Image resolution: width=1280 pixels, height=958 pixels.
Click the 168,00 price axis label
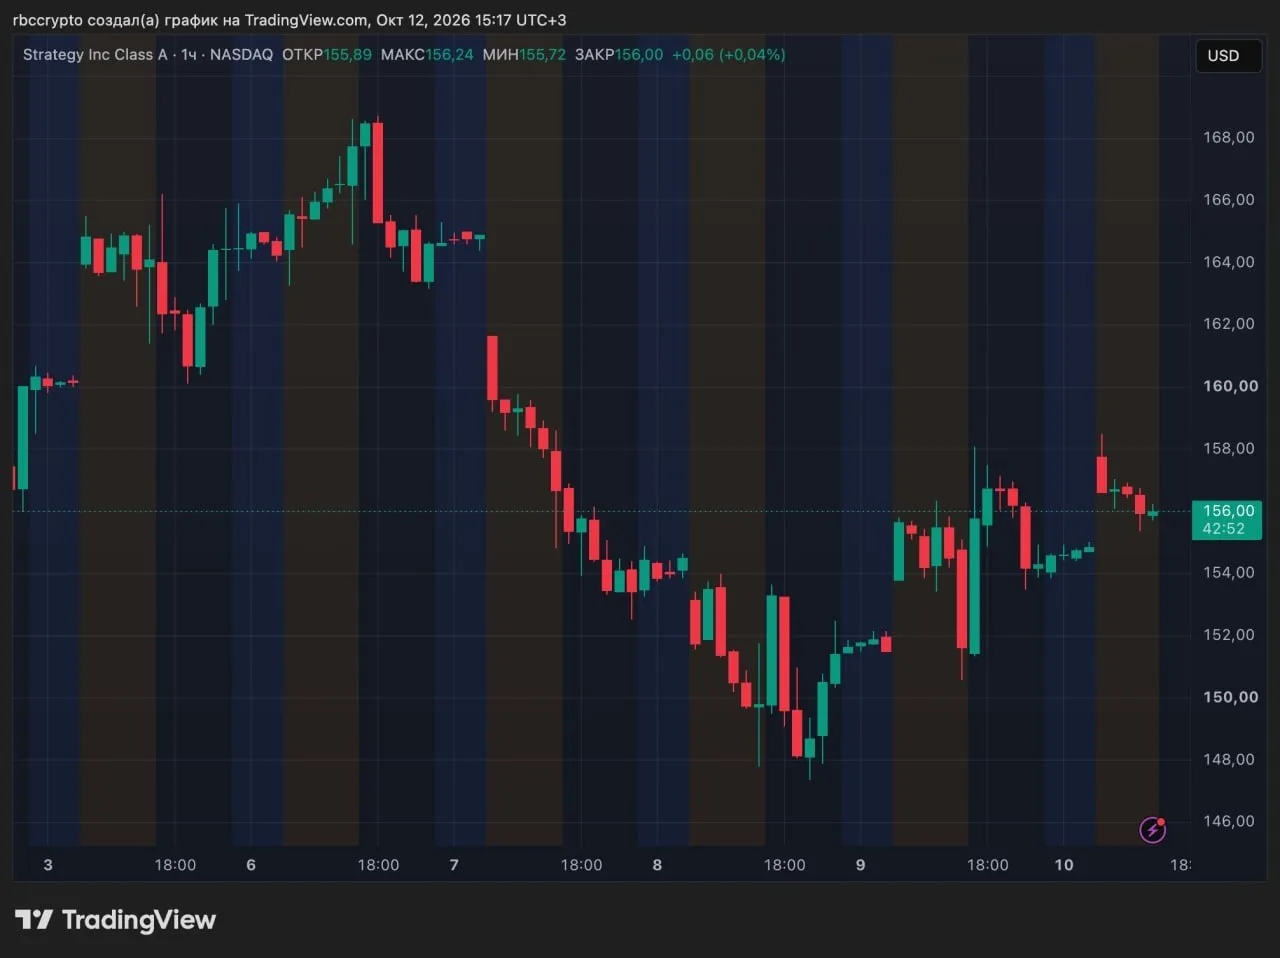pos(1229,137)
